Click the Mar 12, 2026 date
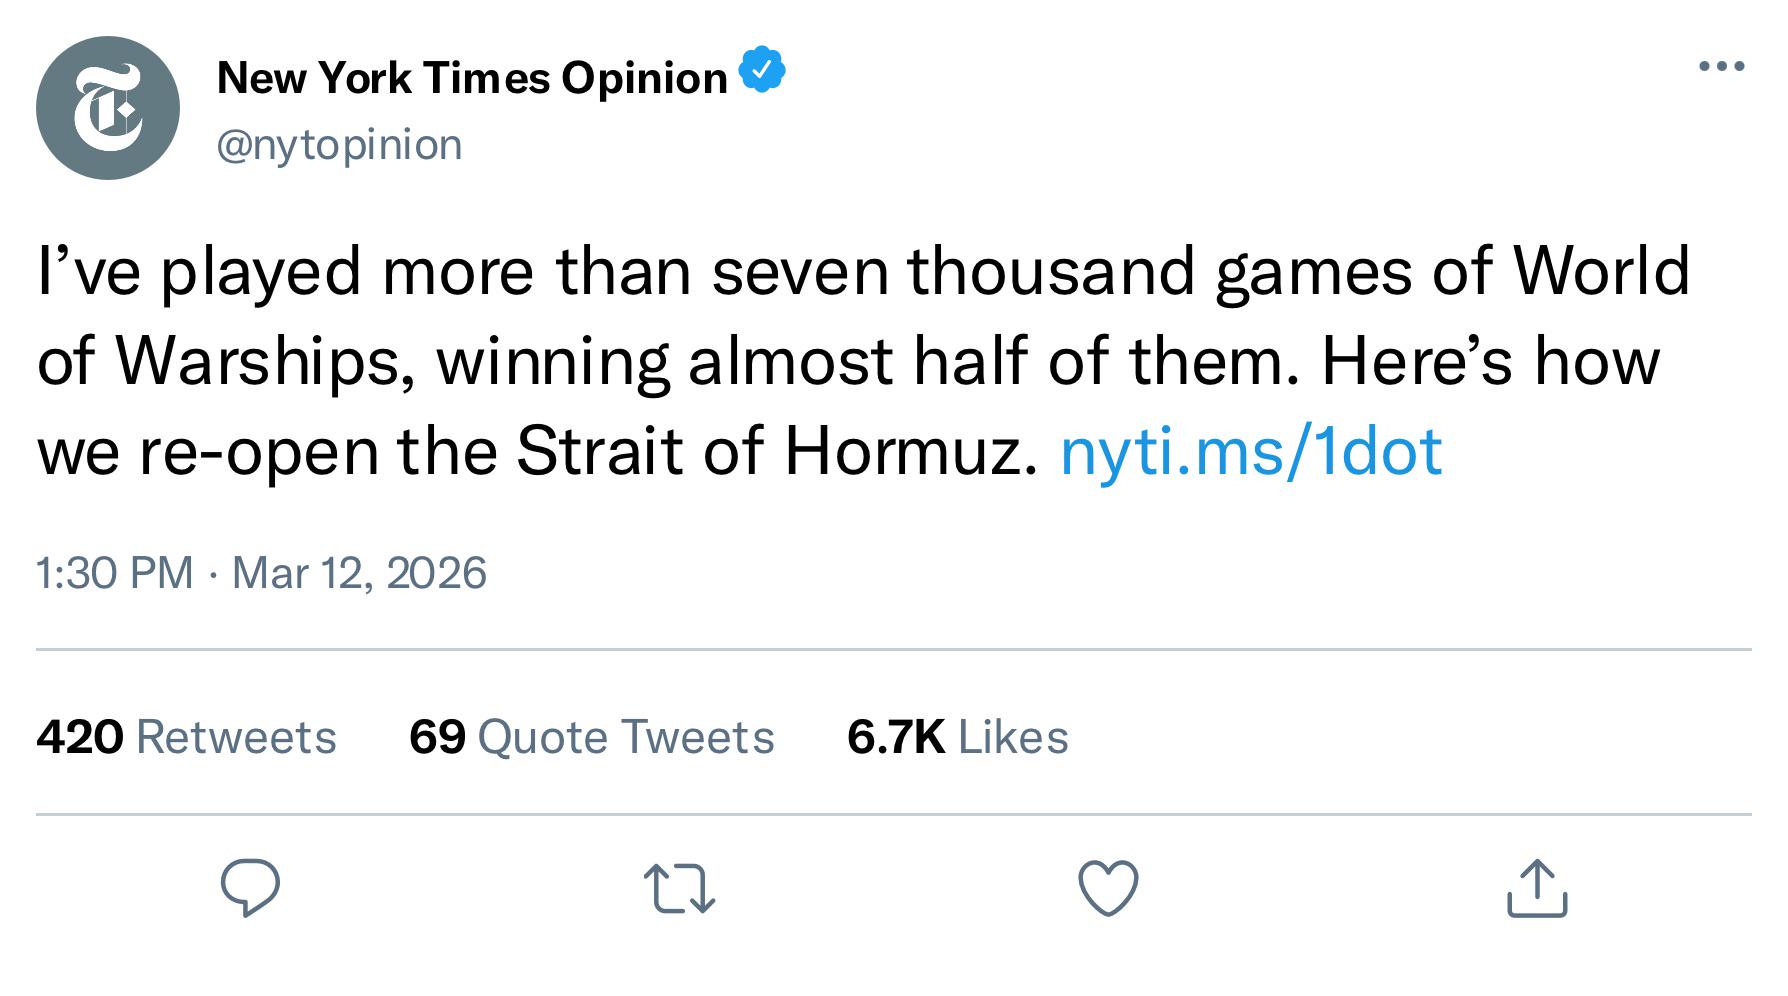1788x996 pixels. (x=359, y=573)
